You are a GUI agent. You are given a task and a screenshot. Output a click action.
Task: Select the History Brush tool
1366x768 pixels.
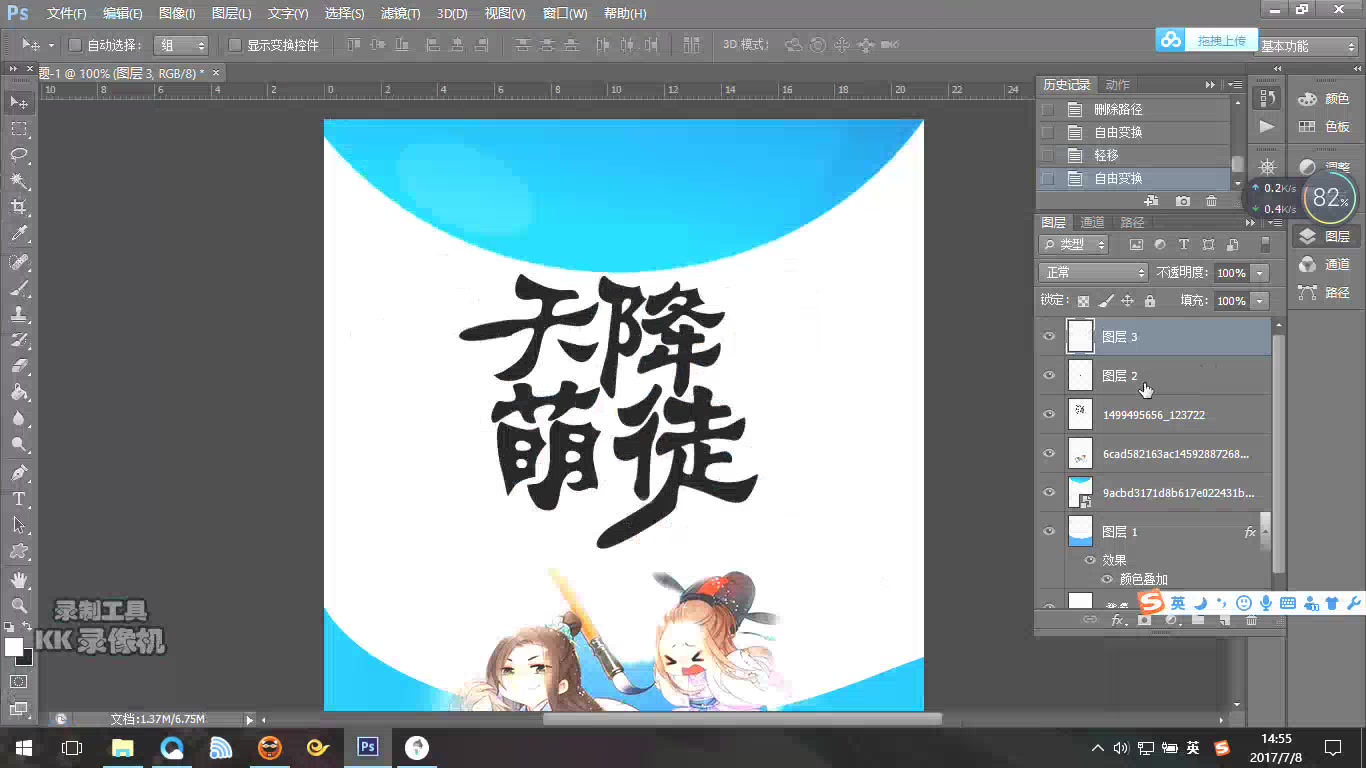[19, 340]
